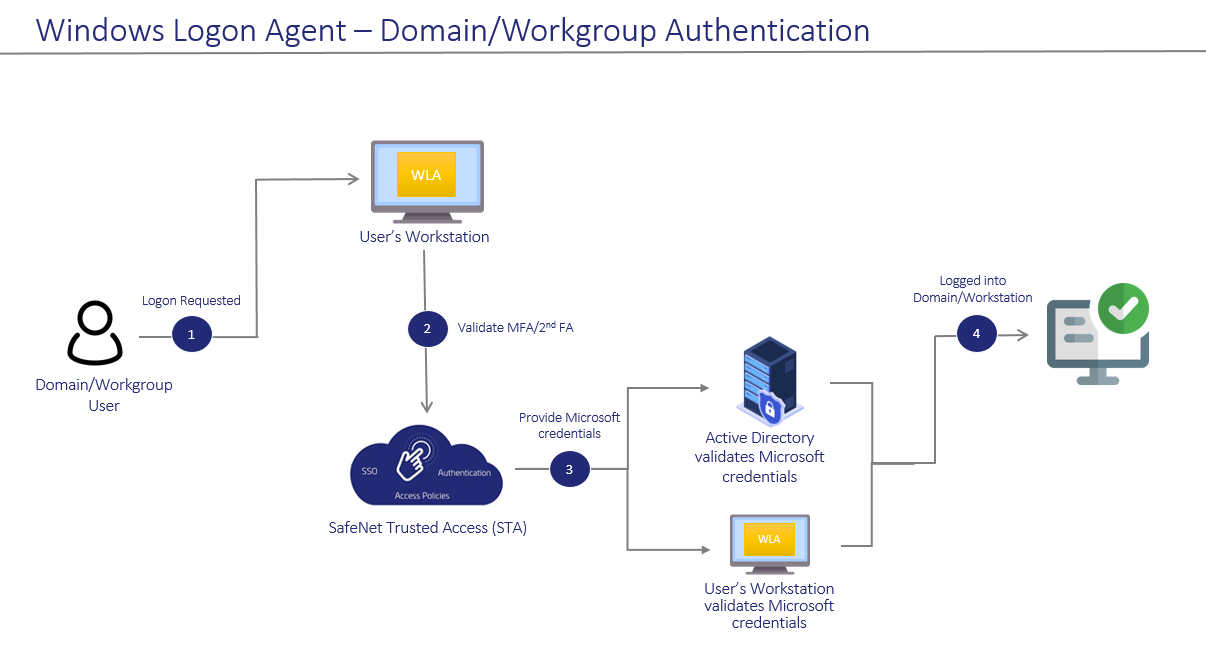Click the yellow WLA badge on the bottom workstation

pyautogui.click(x=769, y=539)
